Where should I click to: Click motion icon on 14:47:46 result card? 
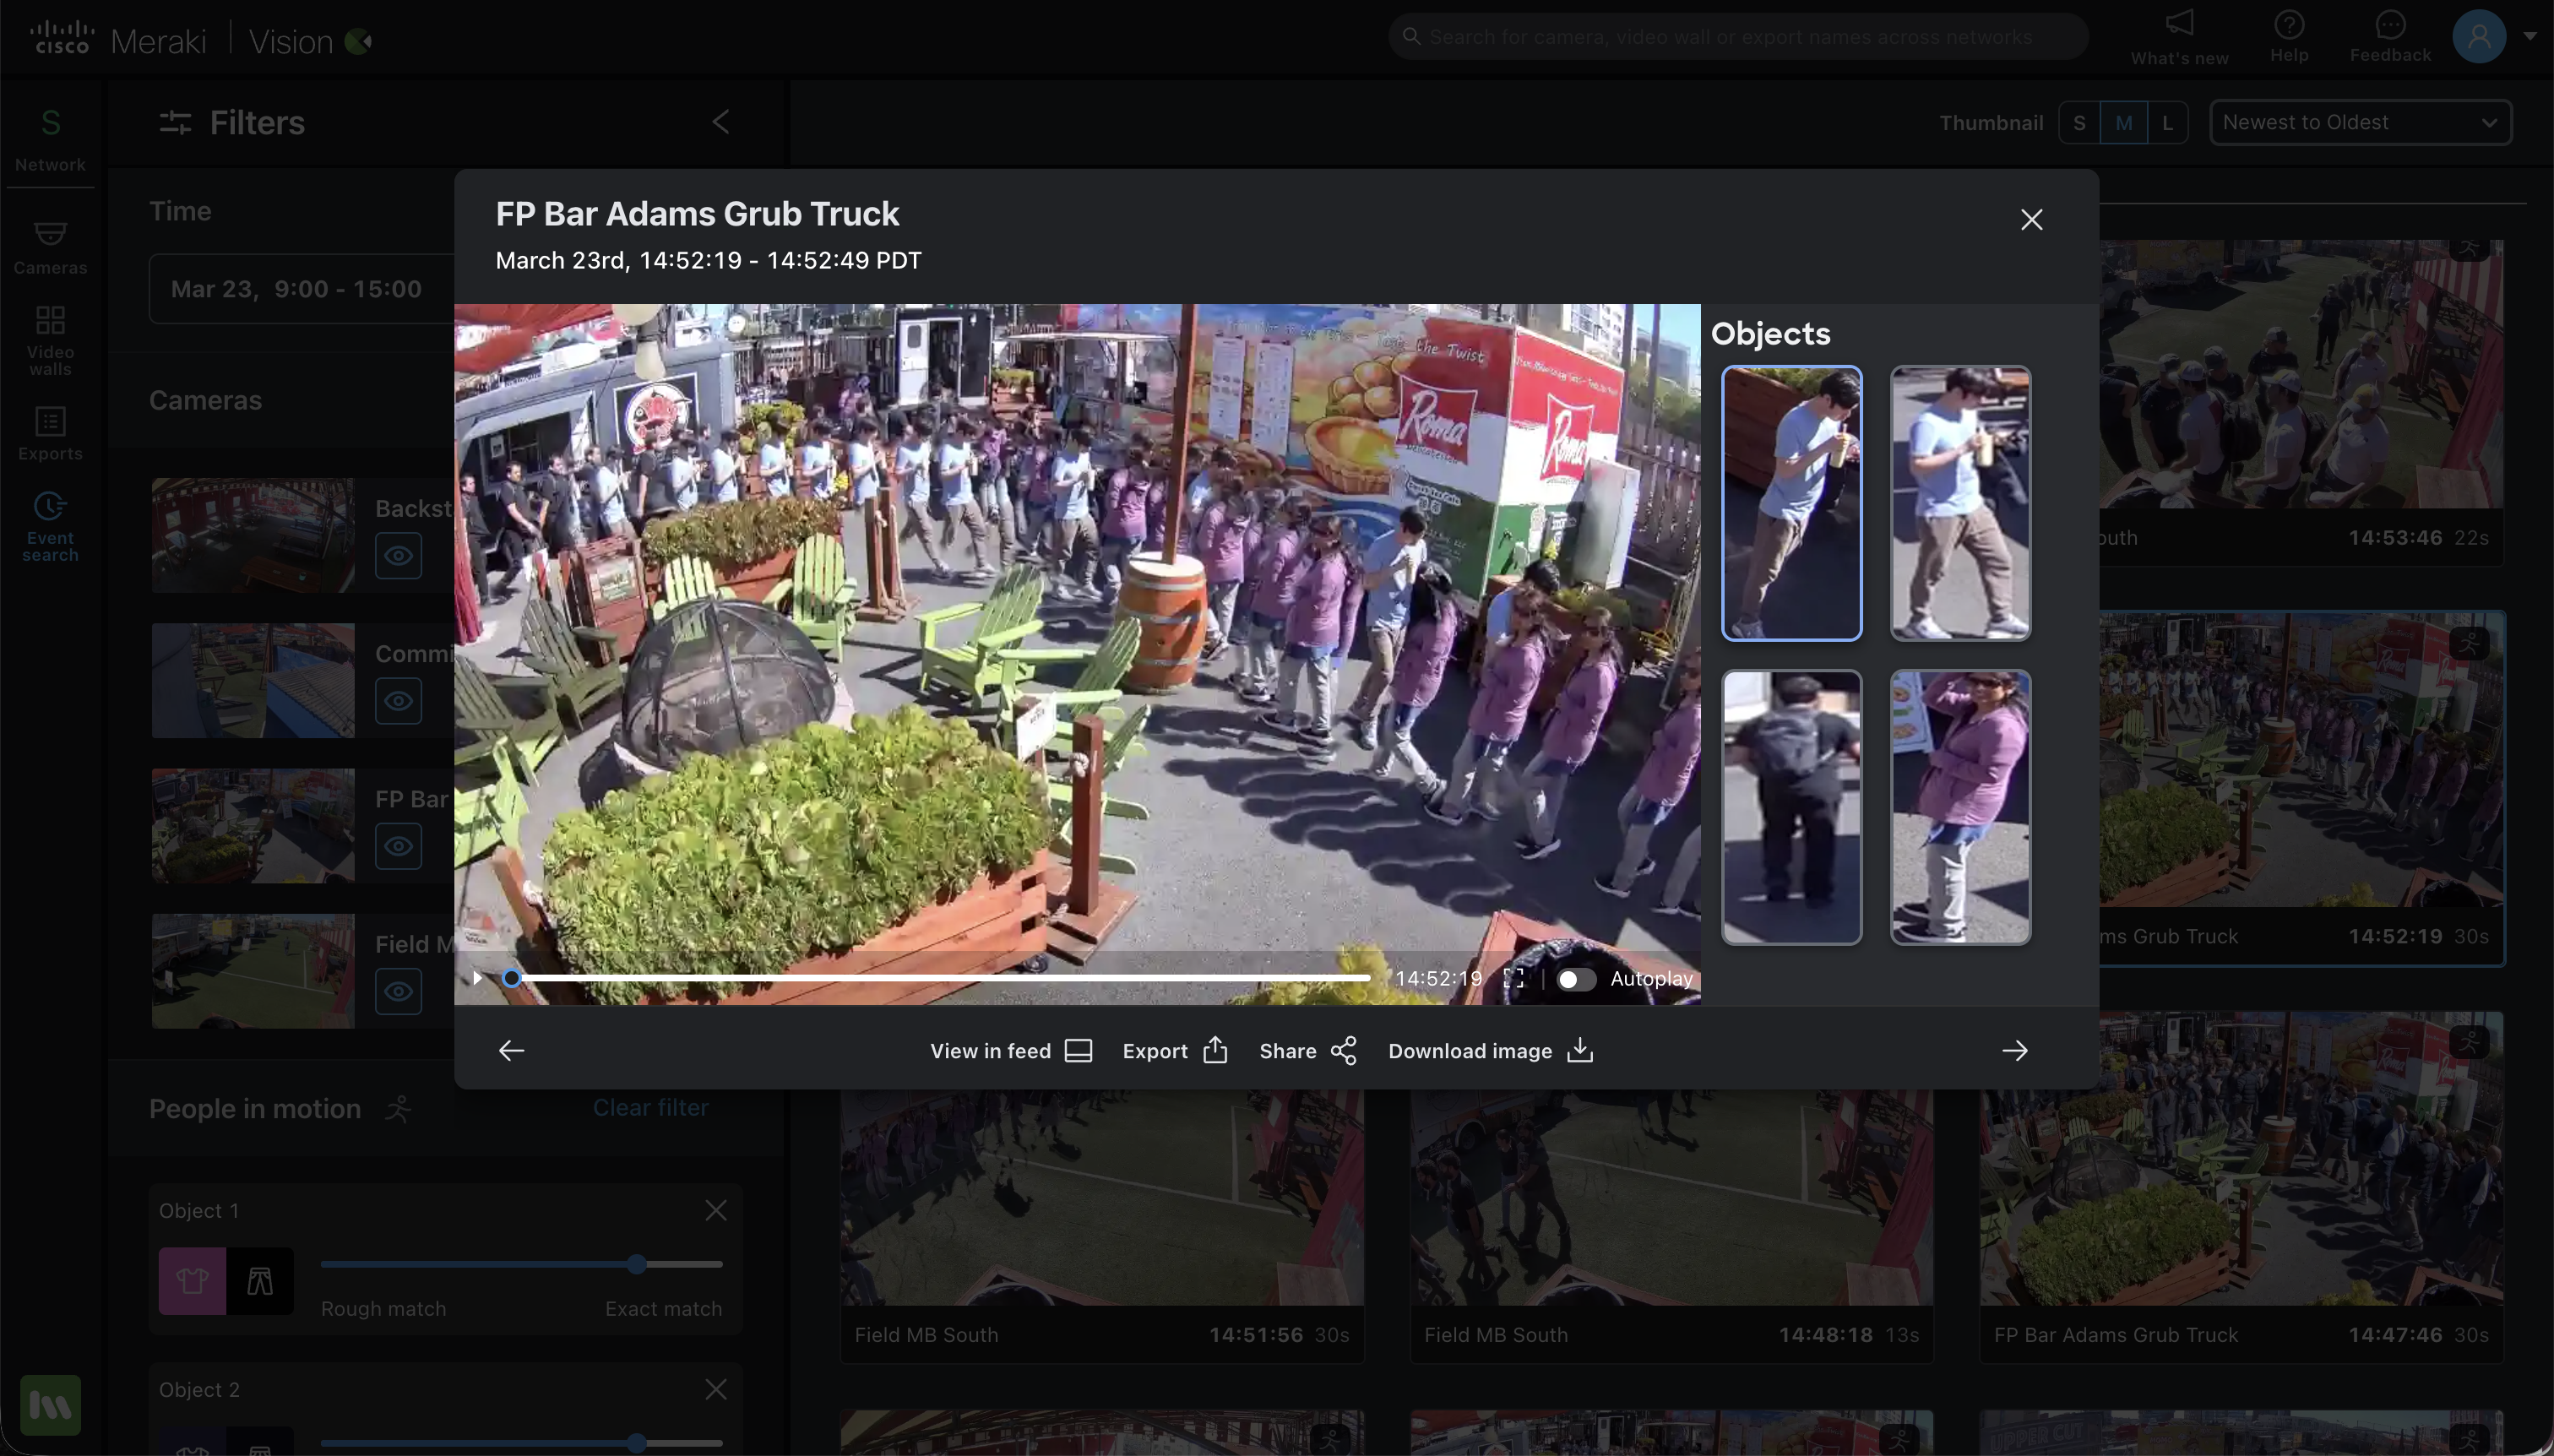[x=2470, y=1042]
